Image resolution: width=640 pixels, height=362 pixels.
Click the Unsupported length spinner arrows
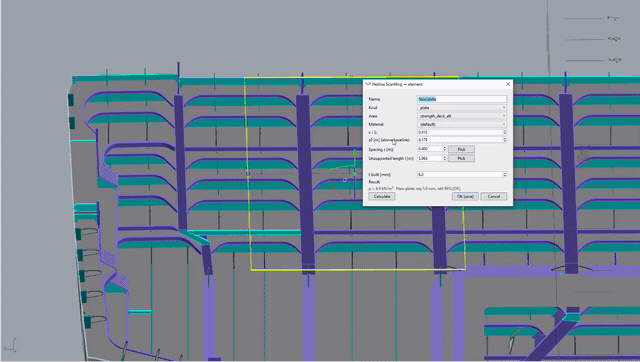pyautogui.click(x=444, y=158)
